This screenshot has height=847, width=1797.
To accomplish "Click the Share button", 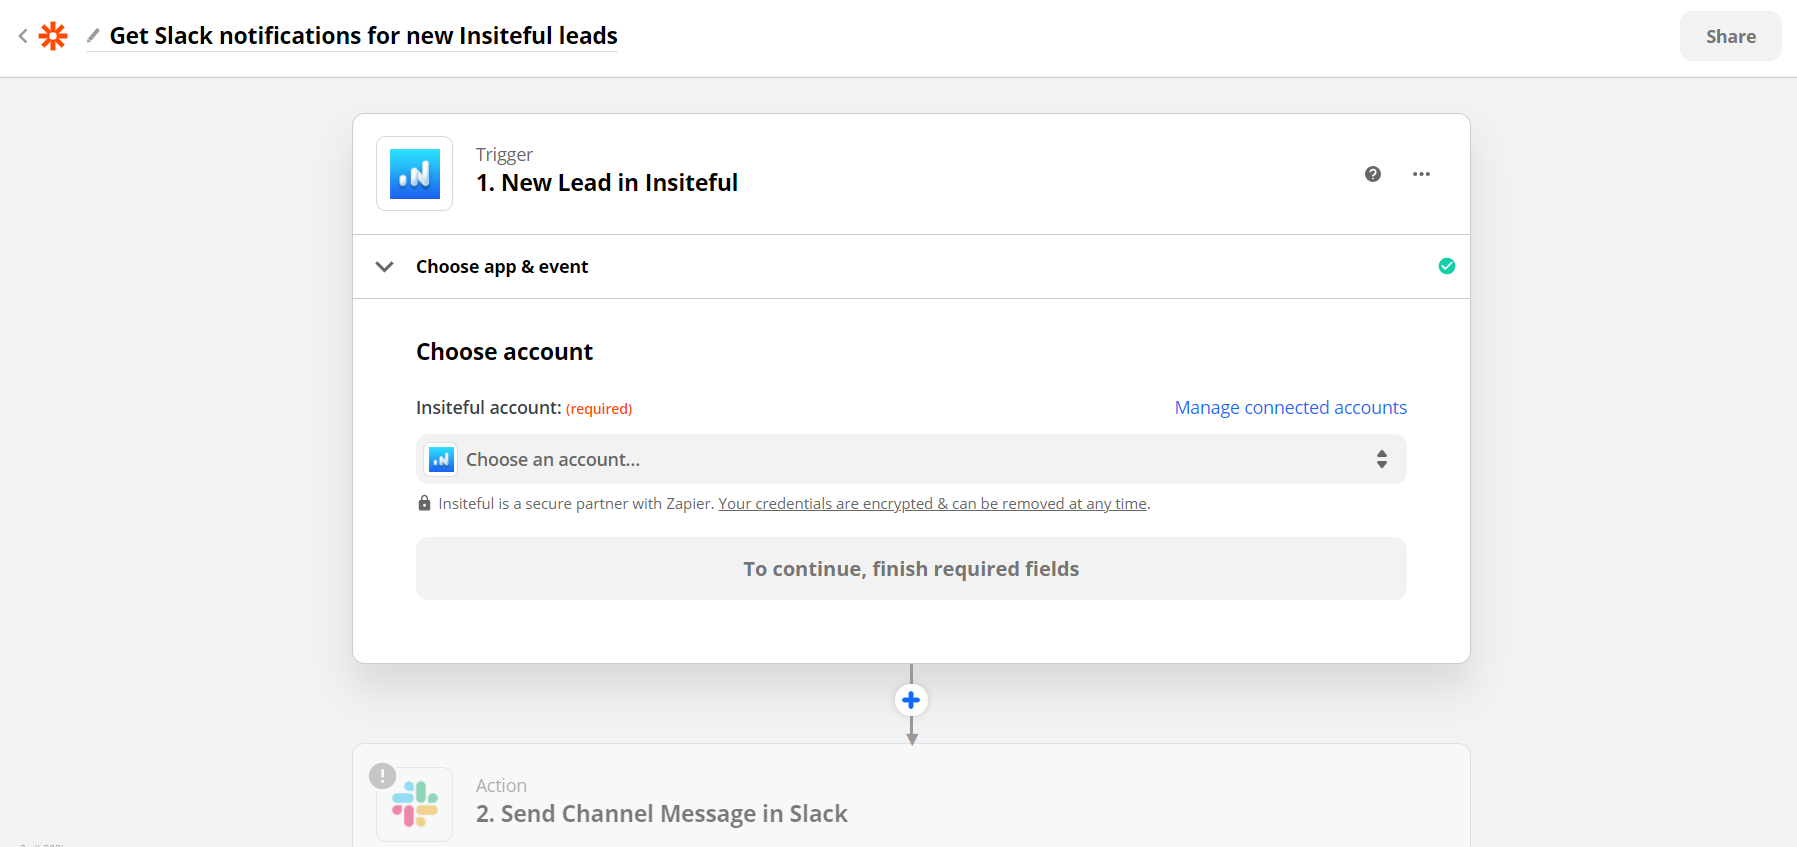I will tap(1730, 36).
